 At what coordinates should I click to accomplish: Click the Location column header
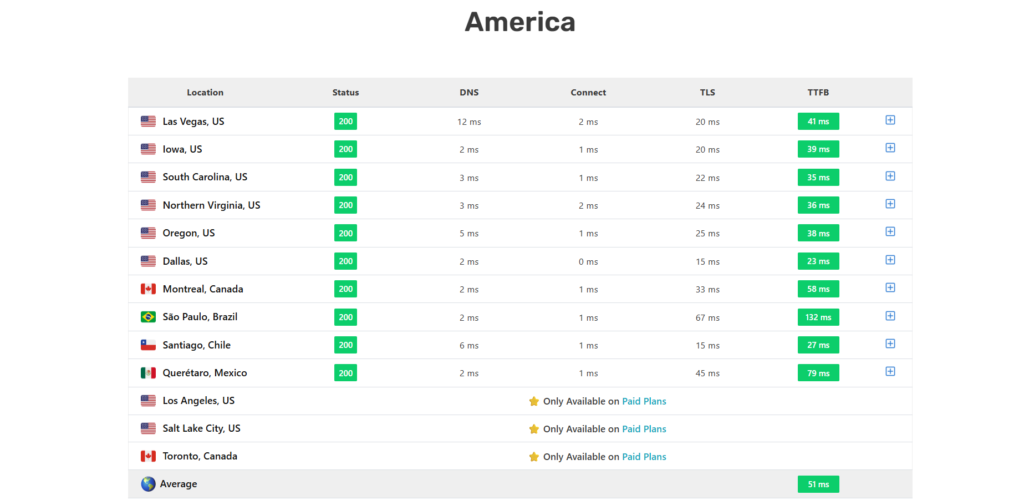click(205, 93)
